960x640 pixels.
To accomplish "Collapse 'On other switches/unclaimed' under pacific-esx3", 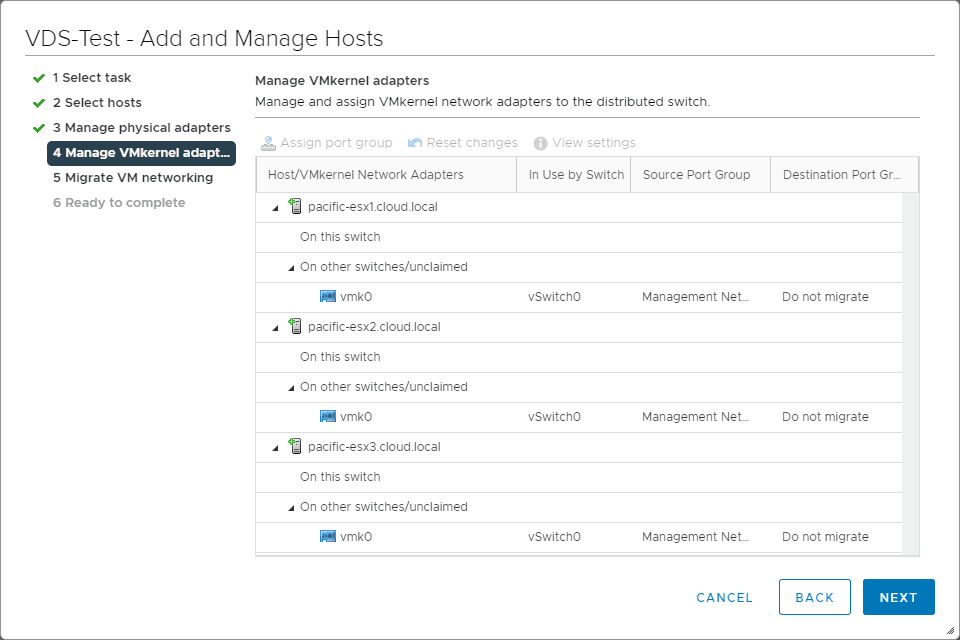I will point(291,508).
